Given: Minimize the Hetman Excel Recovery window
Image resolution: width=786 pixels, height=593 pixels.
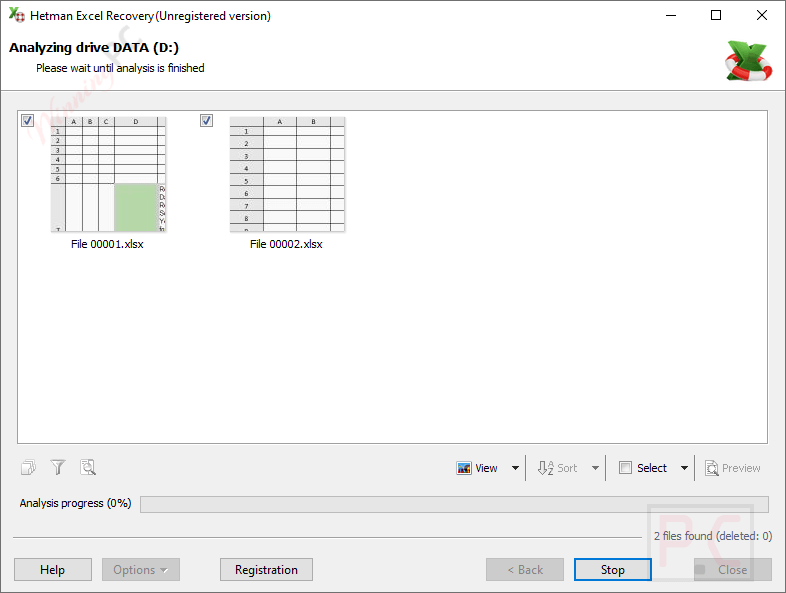Looking at the screenshot, I should 671,15.
